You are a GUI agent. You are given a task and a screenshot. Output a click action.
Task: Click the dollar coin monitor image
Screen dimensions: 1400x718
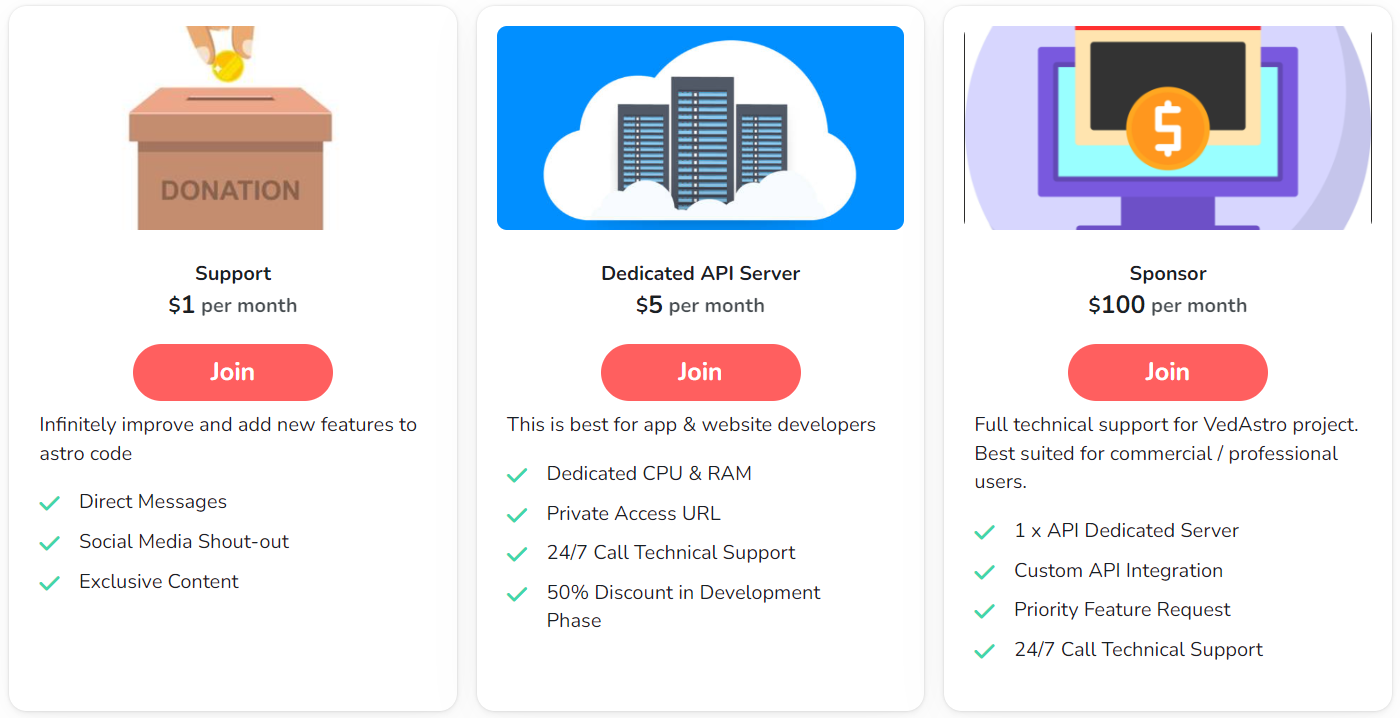(1167, 128)
